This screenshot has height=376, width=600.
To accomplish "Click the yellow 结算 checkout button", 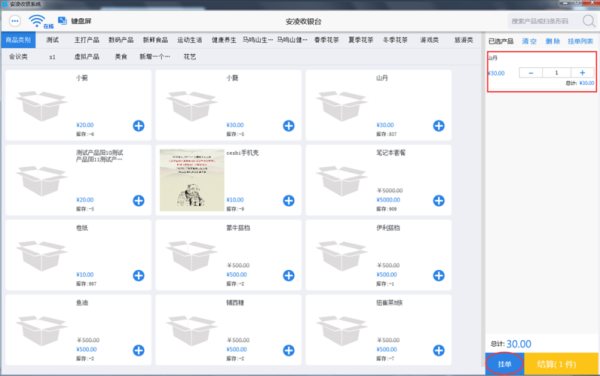I will tap(561, 364).
